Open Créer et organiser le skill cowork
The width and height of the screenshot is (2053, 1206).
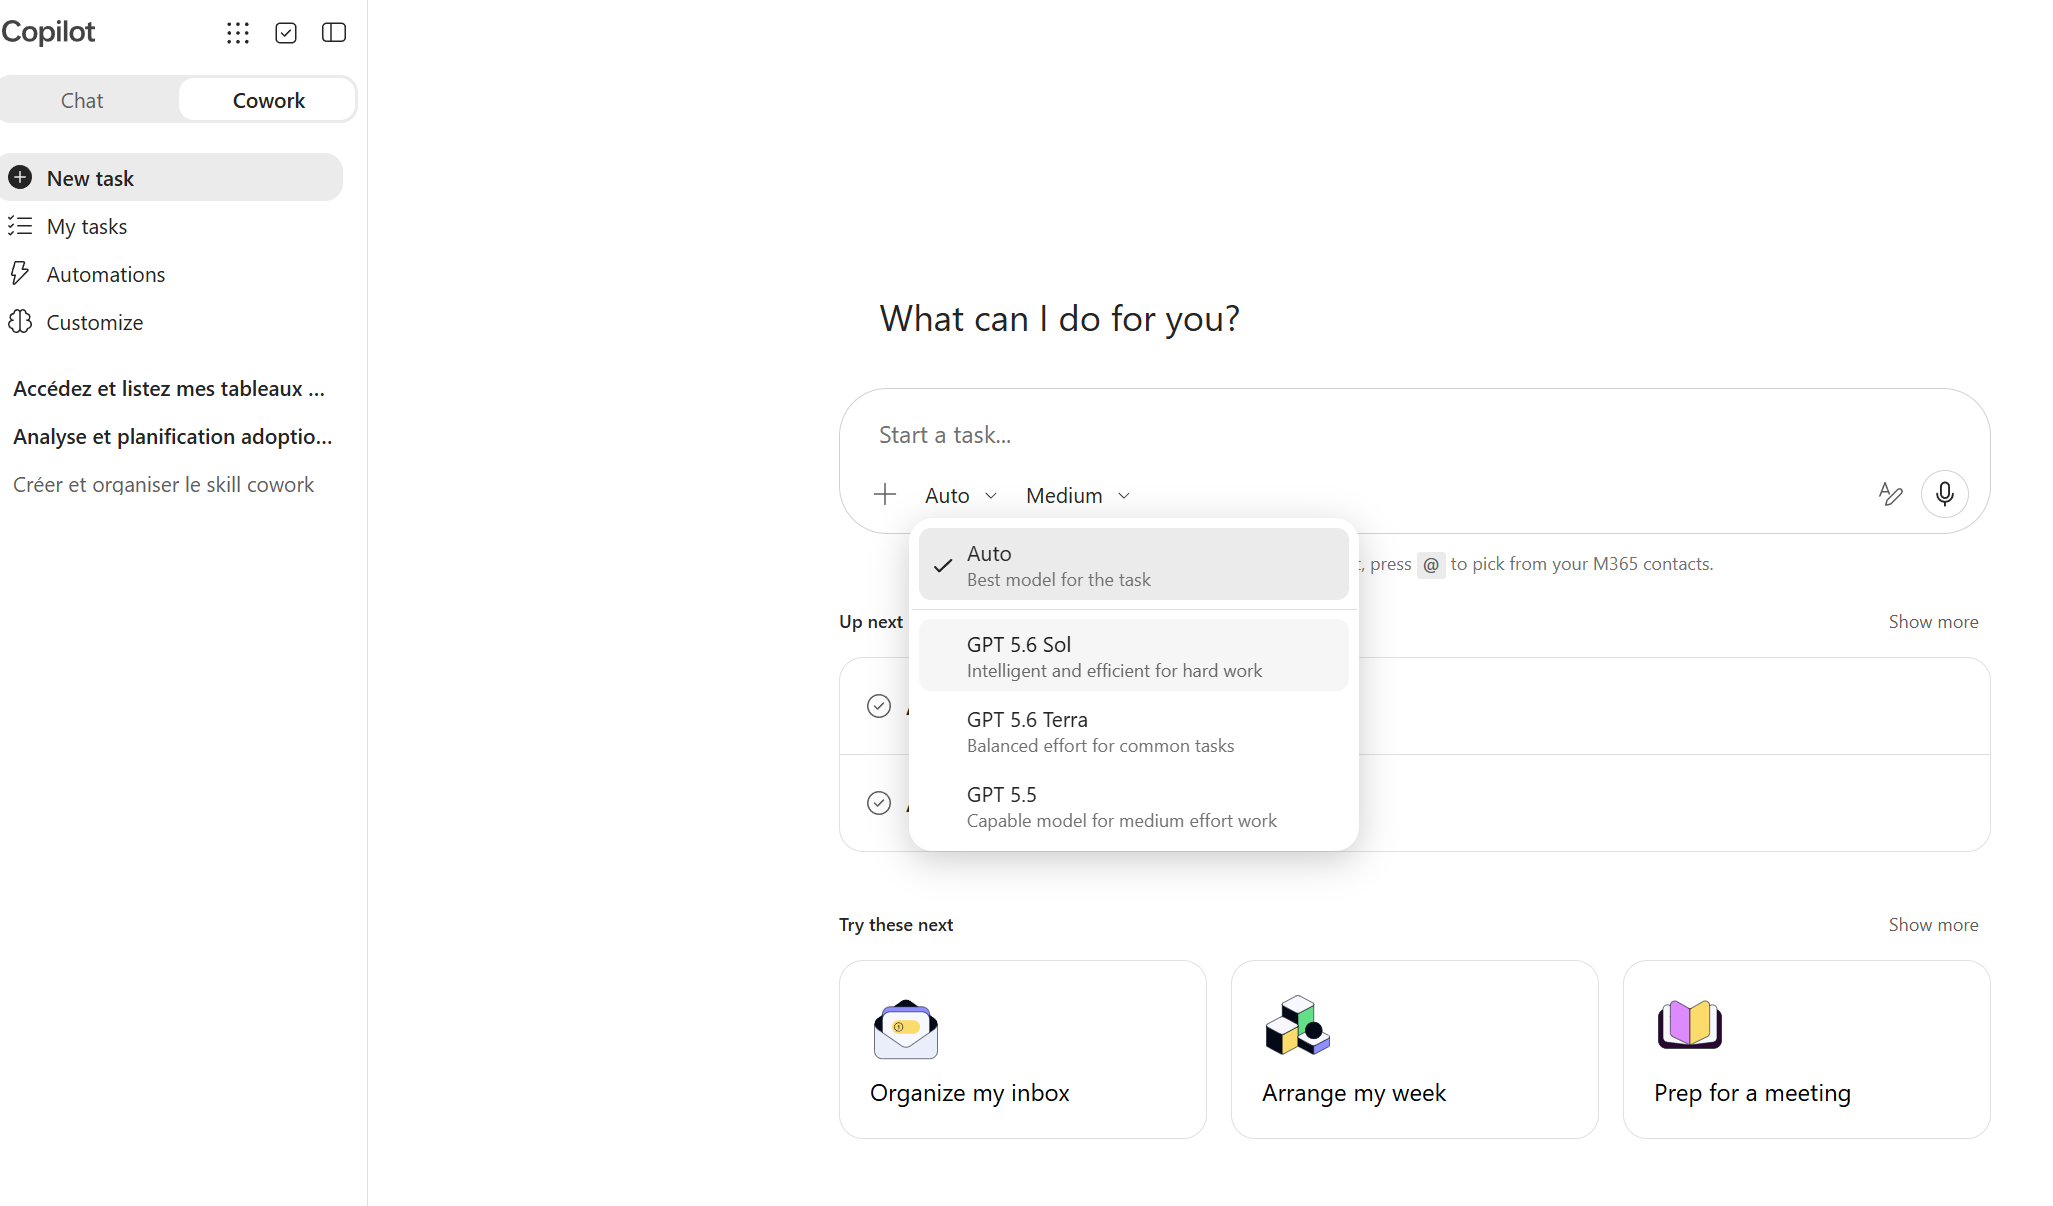tap(164, 485)
